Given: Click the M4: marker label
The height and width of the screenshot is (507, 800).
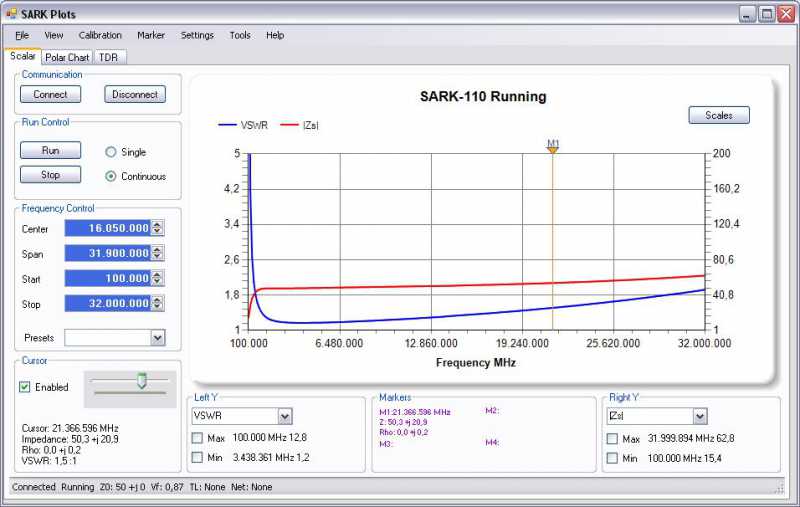Looking at the screenshot, I should pos(492,442).
